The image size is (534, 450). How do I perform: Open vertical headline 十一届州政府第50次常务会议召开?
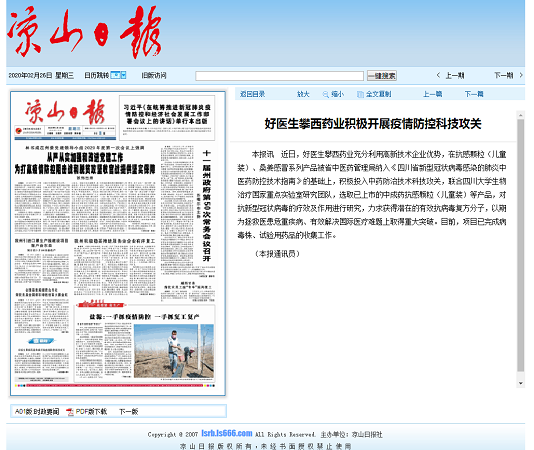207,206
